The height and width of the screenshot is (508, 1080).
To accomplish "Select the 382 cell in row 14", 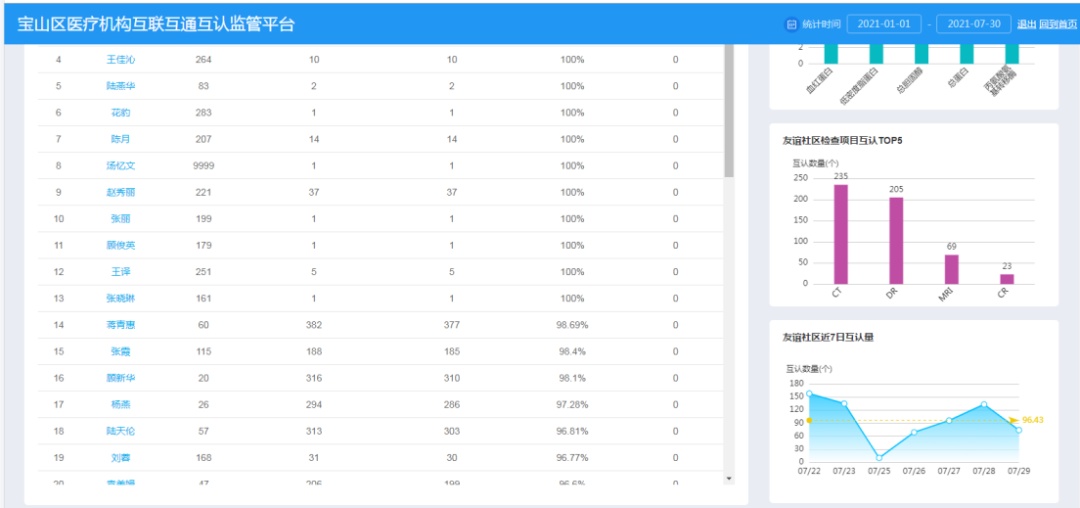I will [x=313, y=325].
